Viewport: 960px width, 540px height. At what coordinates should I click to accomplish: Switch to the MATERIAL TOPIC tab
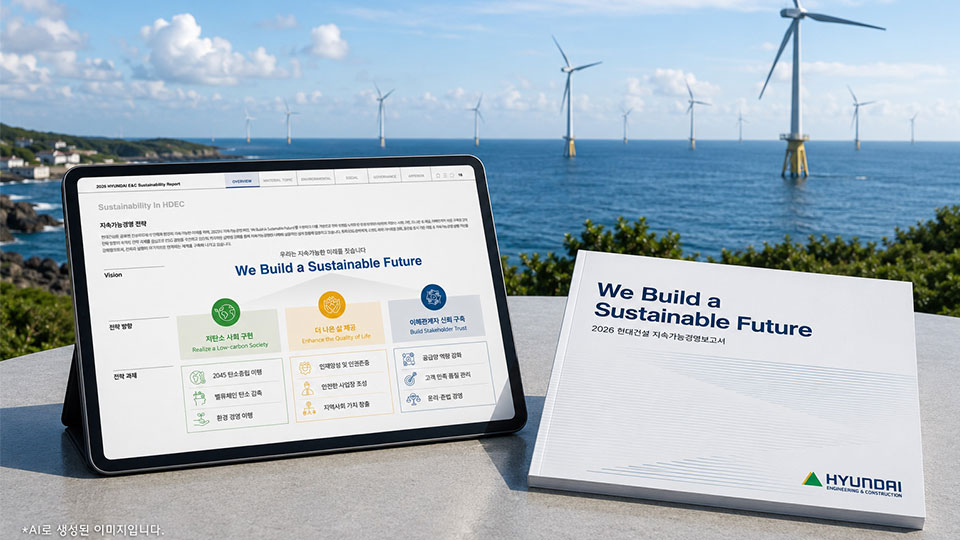278,179
